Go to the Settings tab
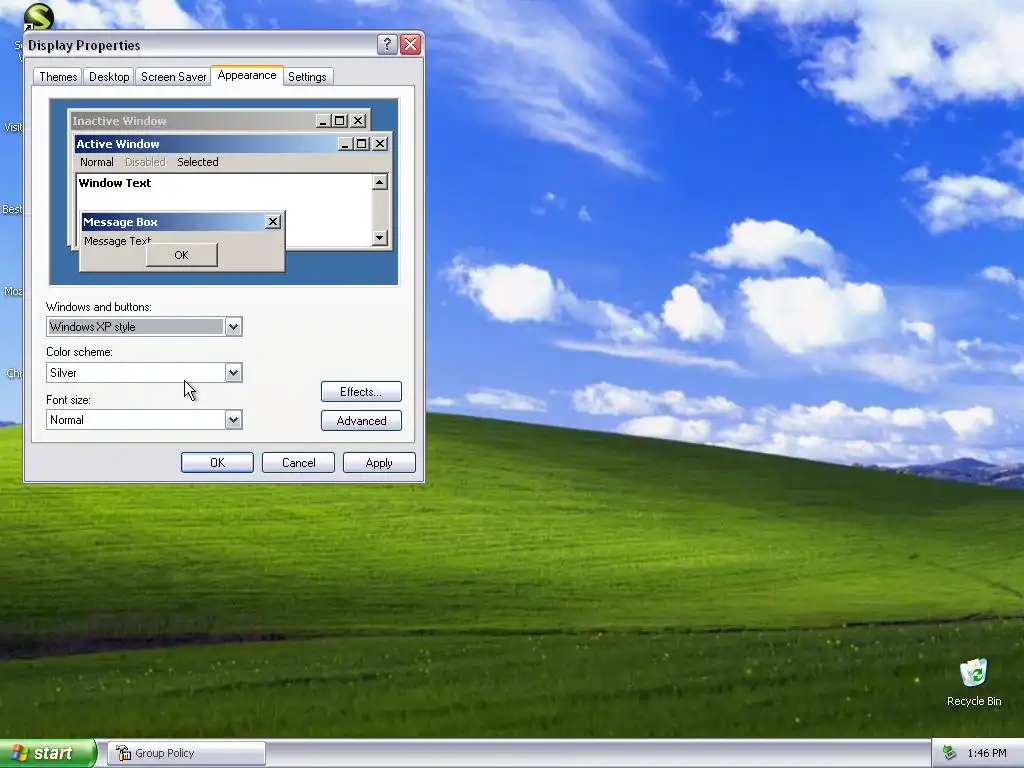The width and height of the screenshot is (1024, 768). click(x=307, y=77)
